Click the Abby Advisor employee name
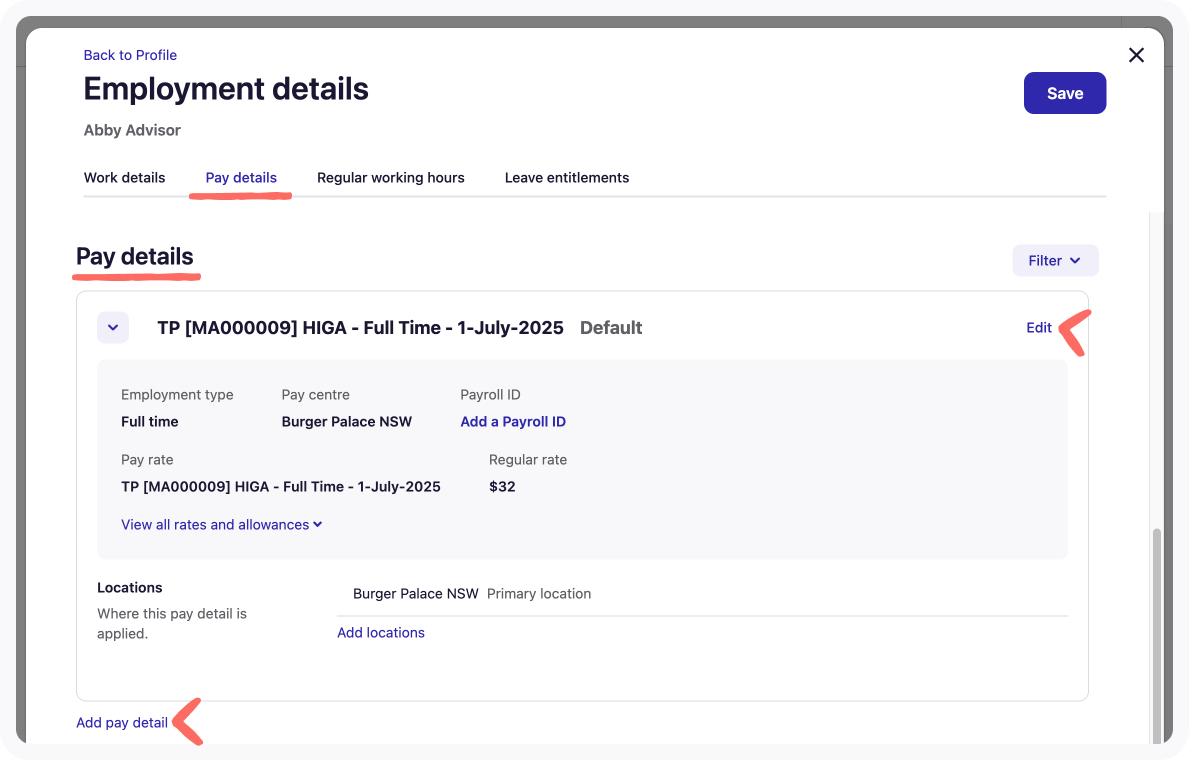 (132, 130)
